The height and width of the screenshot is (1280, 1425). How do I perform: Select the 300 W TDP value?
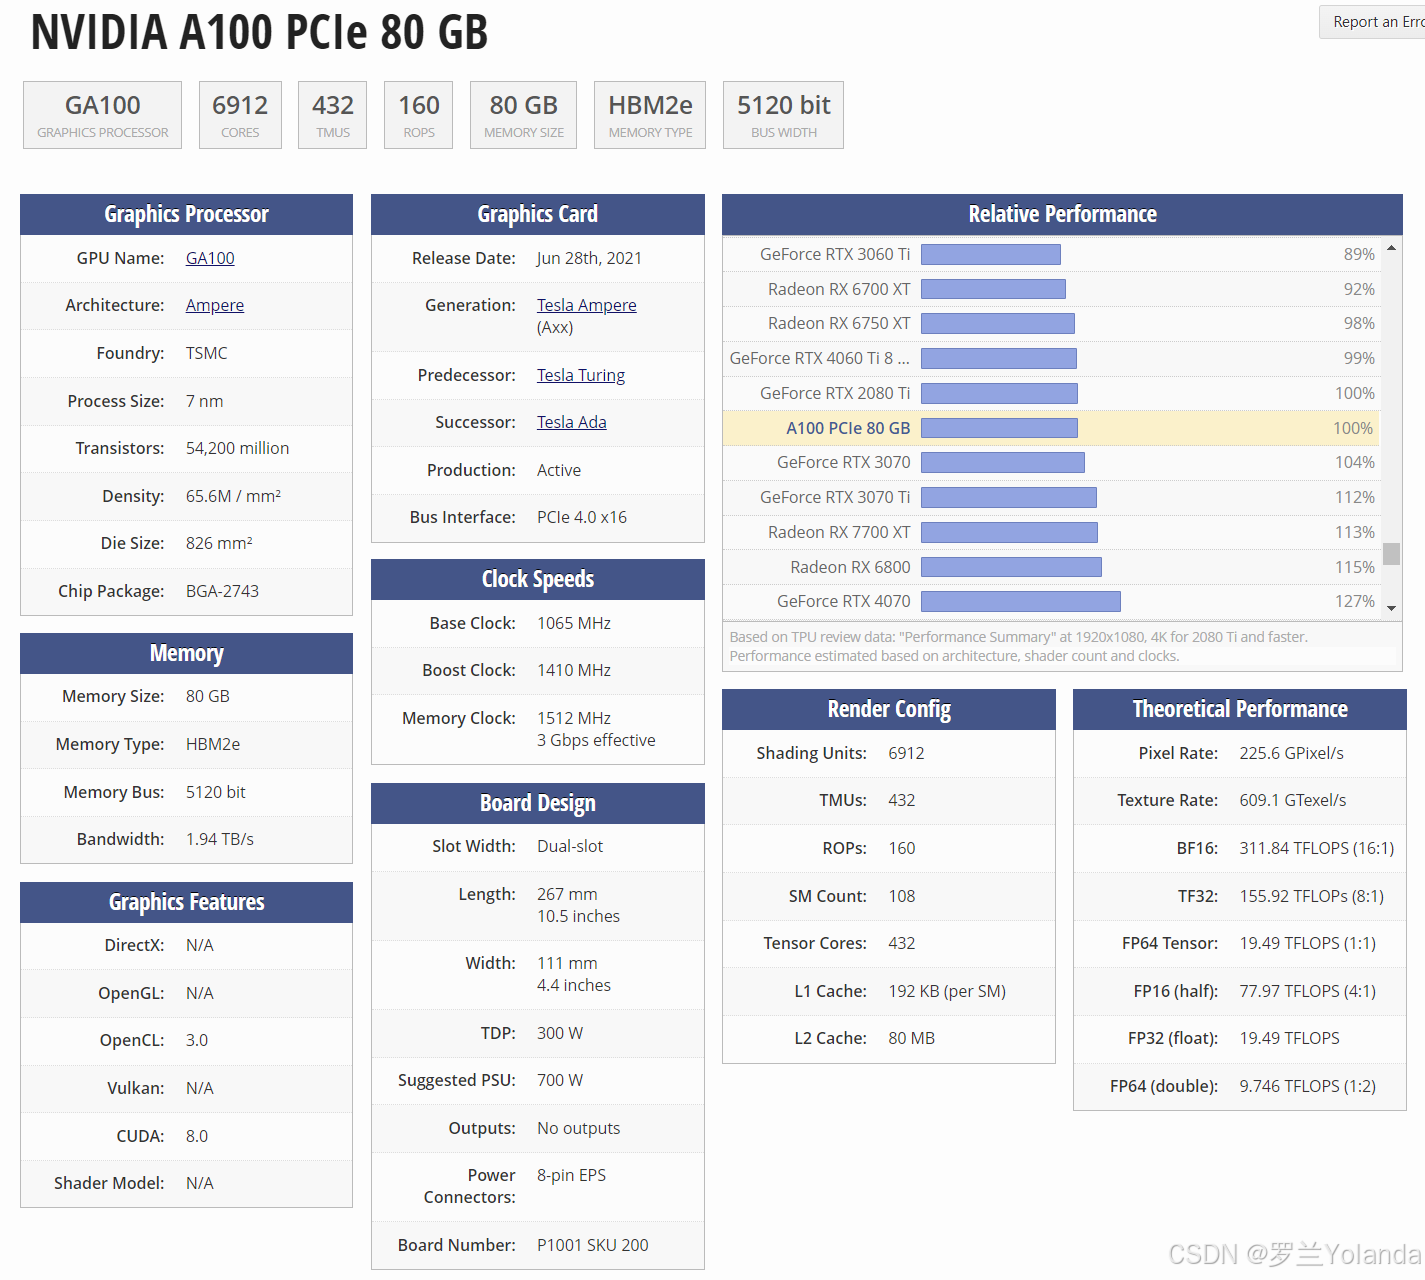(x=560, y=1033)
